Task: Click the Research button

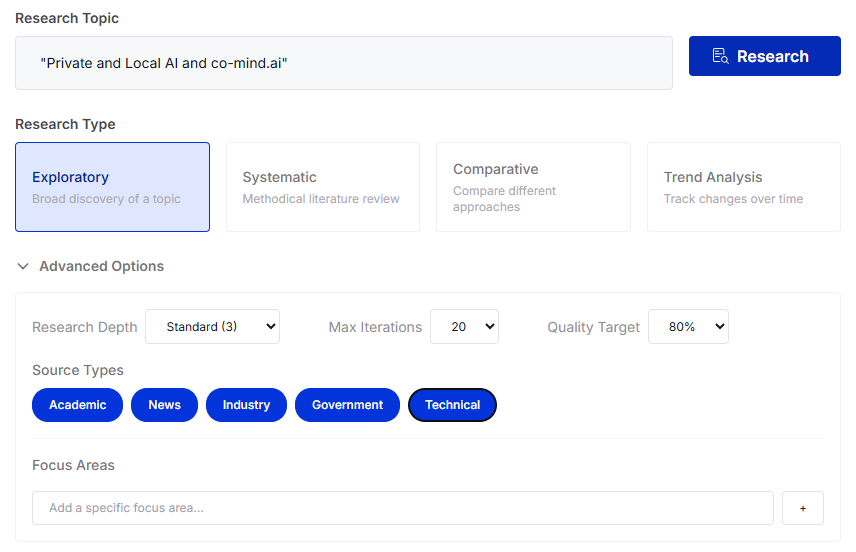Action: (x=764, y=56)
